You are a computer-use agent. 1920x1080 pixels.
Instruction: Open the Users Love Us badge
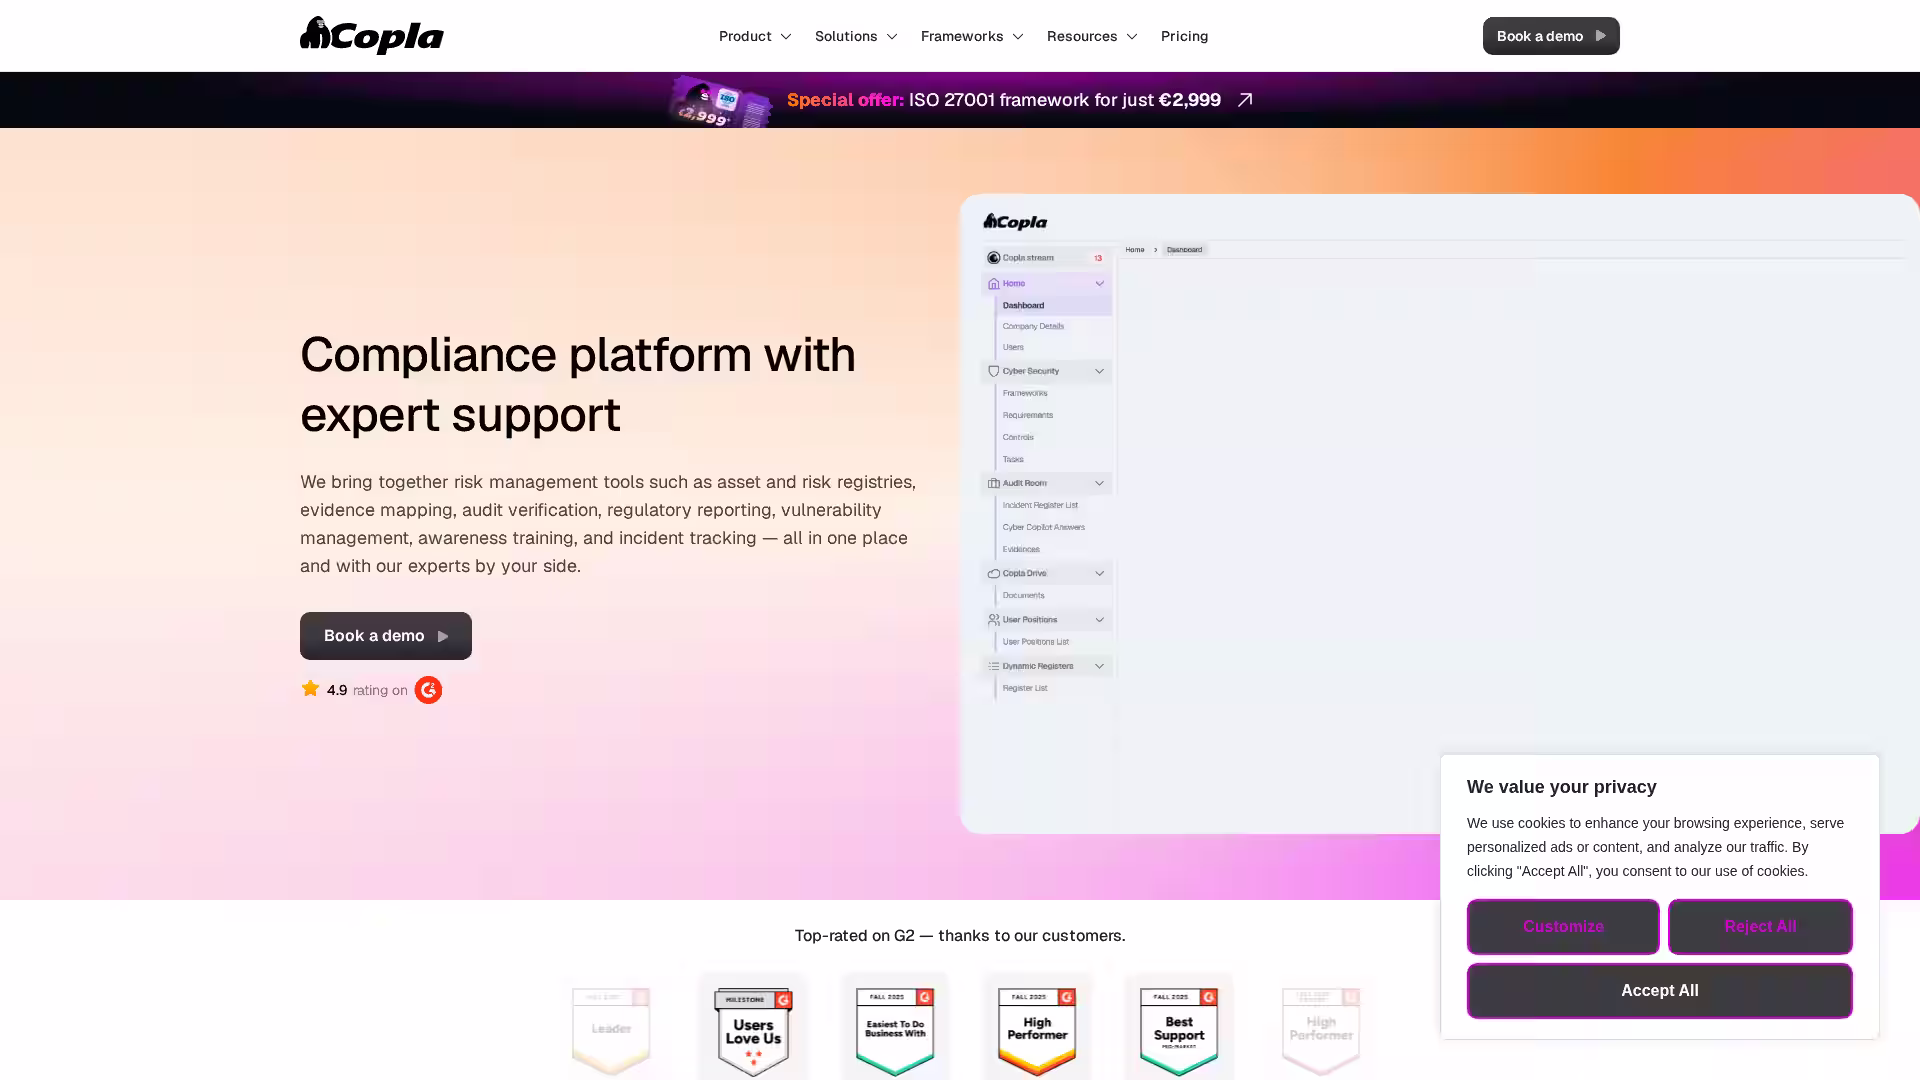753,1030
